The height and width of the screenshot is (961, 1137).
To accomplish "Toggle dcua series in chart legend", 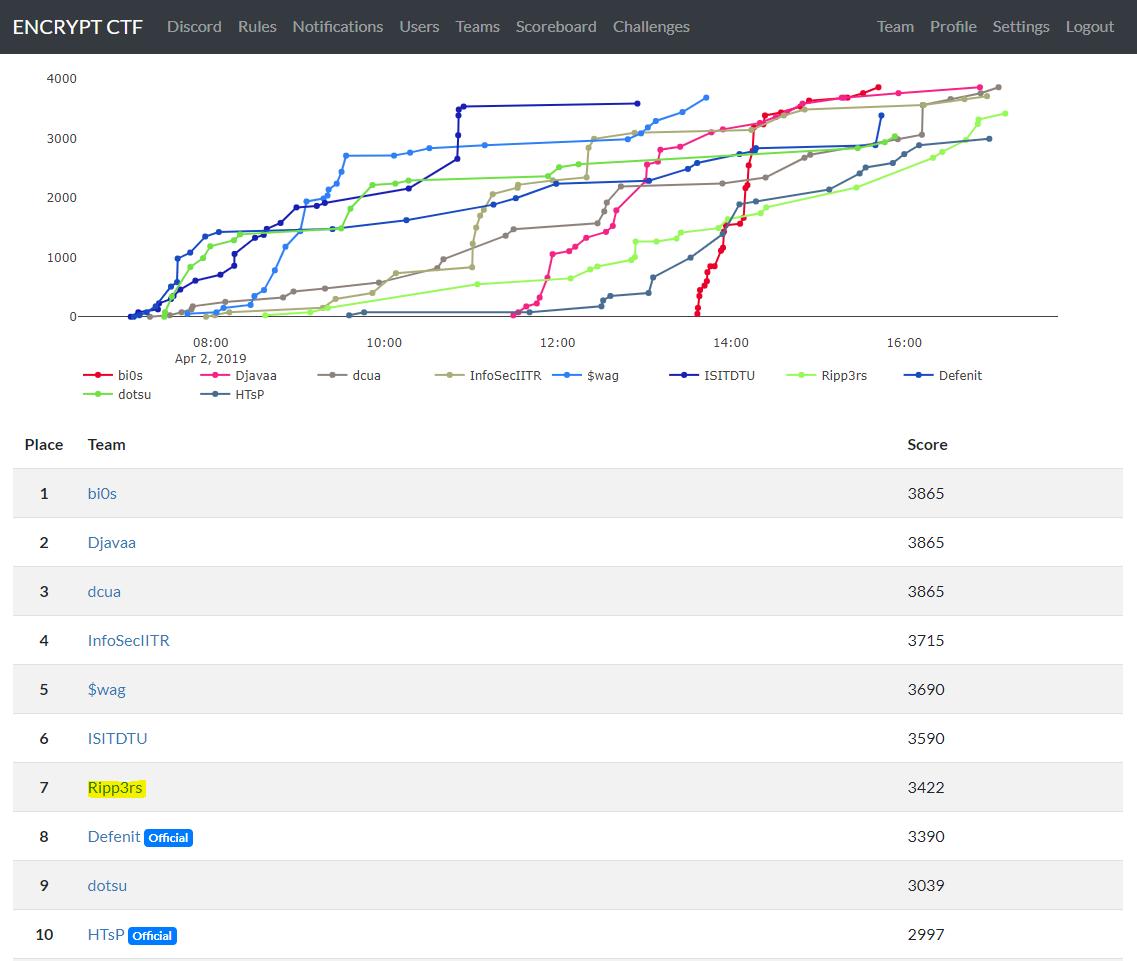I will coord(350,375).
